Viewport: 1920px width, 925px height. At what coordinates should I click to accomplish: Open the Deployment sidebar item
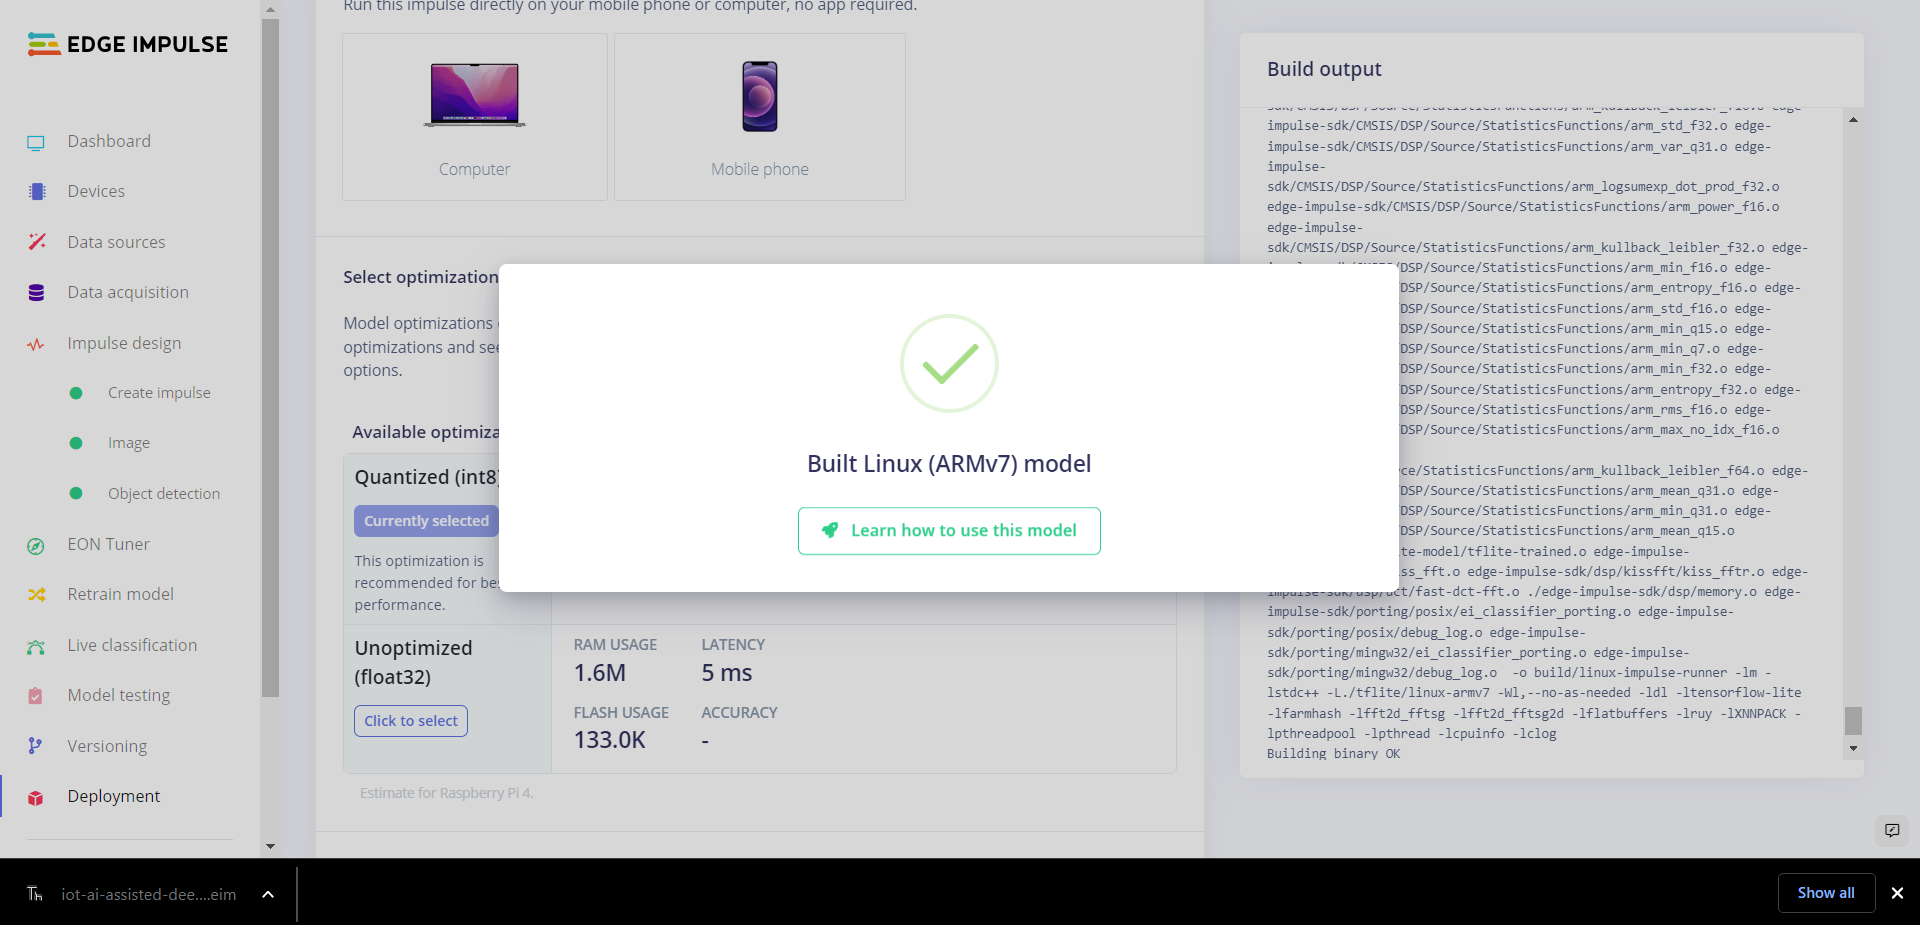pos(113,796)
